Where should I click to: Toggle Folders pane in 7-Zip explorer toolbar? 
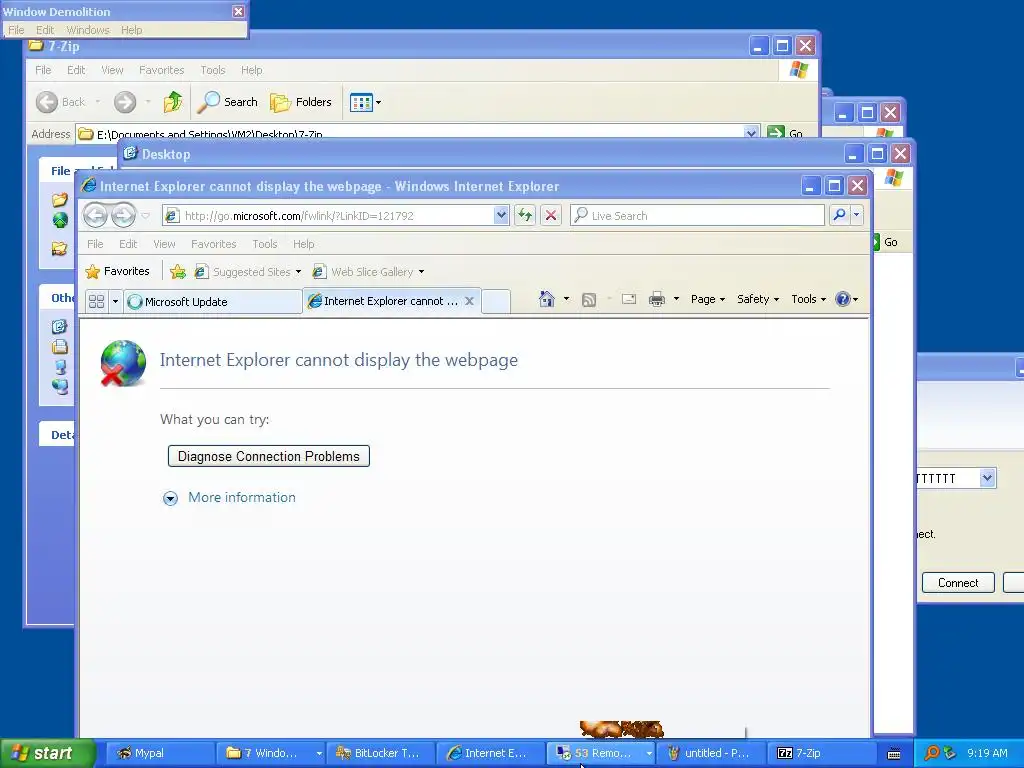coord(301,102)
